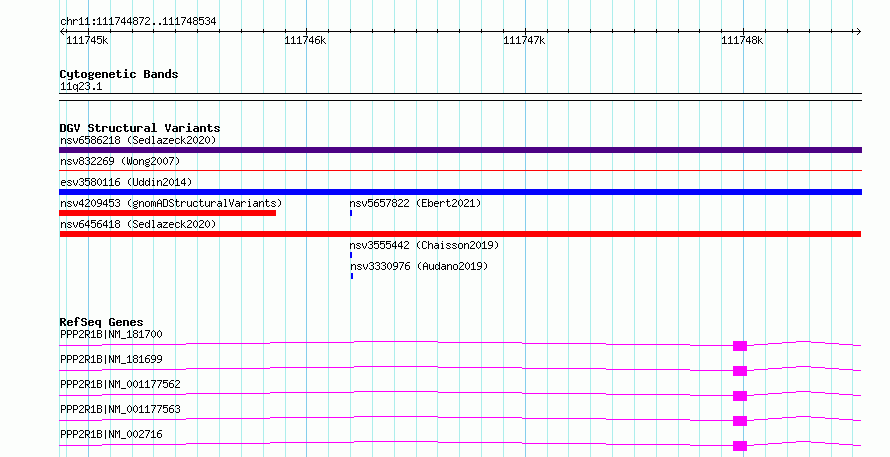This screenshot has height=457, width=890.
Task: Select the small blue nsv5657822 marker
Action: (351, 213)
